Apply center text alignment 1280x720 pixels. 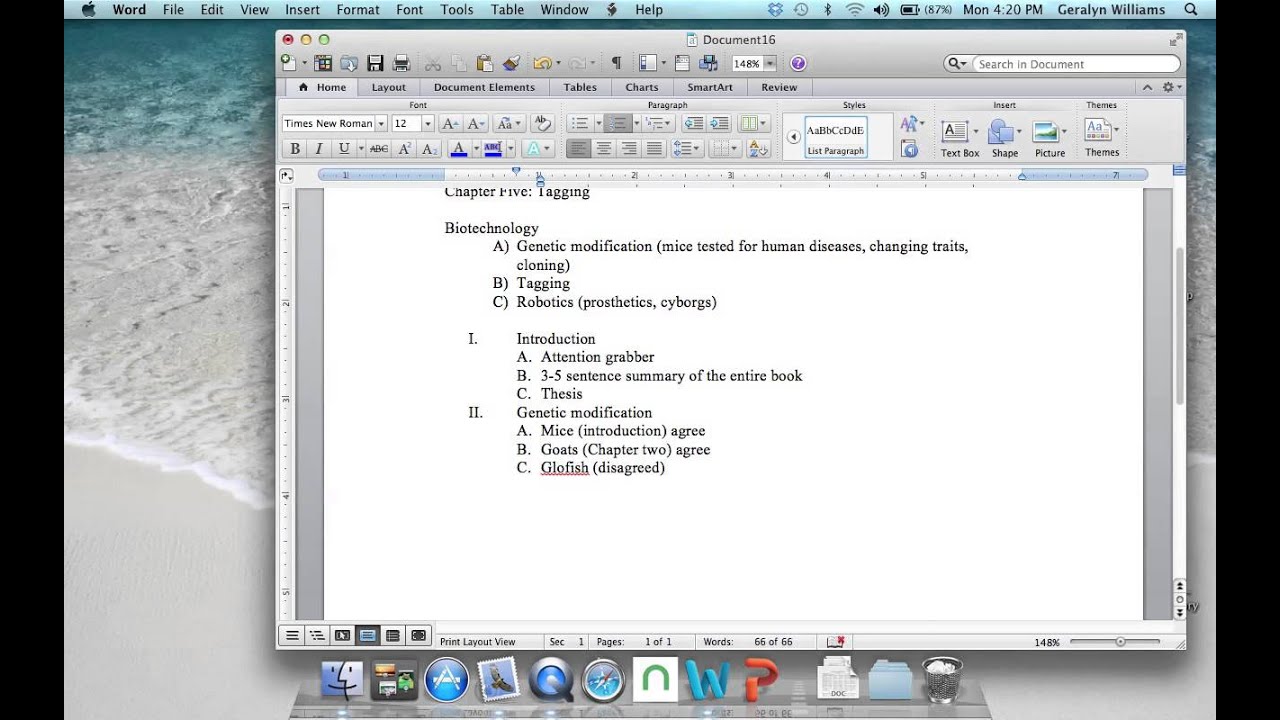point(603,149)
